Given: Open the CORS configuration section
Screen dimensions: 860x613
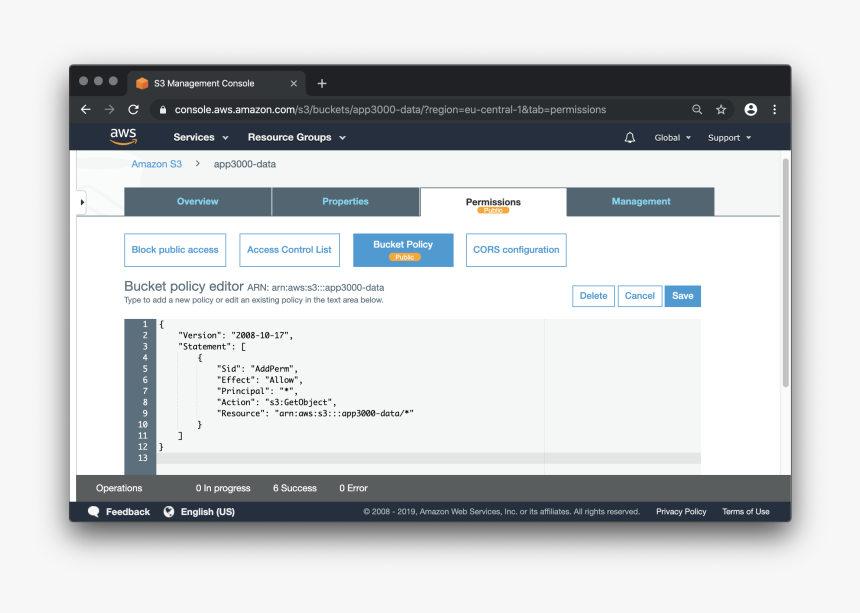Looking at the screenshot, I should pos(516,250).
